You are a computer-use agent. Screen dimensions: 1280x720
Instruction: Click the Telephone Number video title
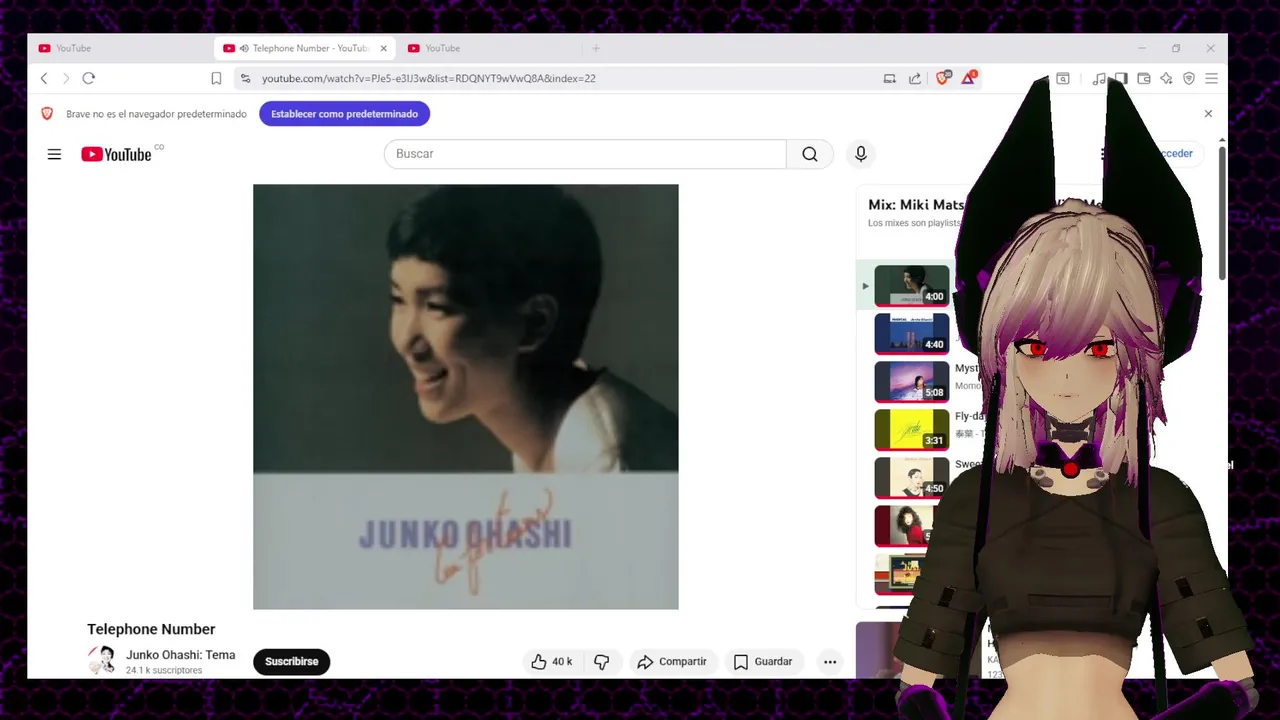click(151, 629)
